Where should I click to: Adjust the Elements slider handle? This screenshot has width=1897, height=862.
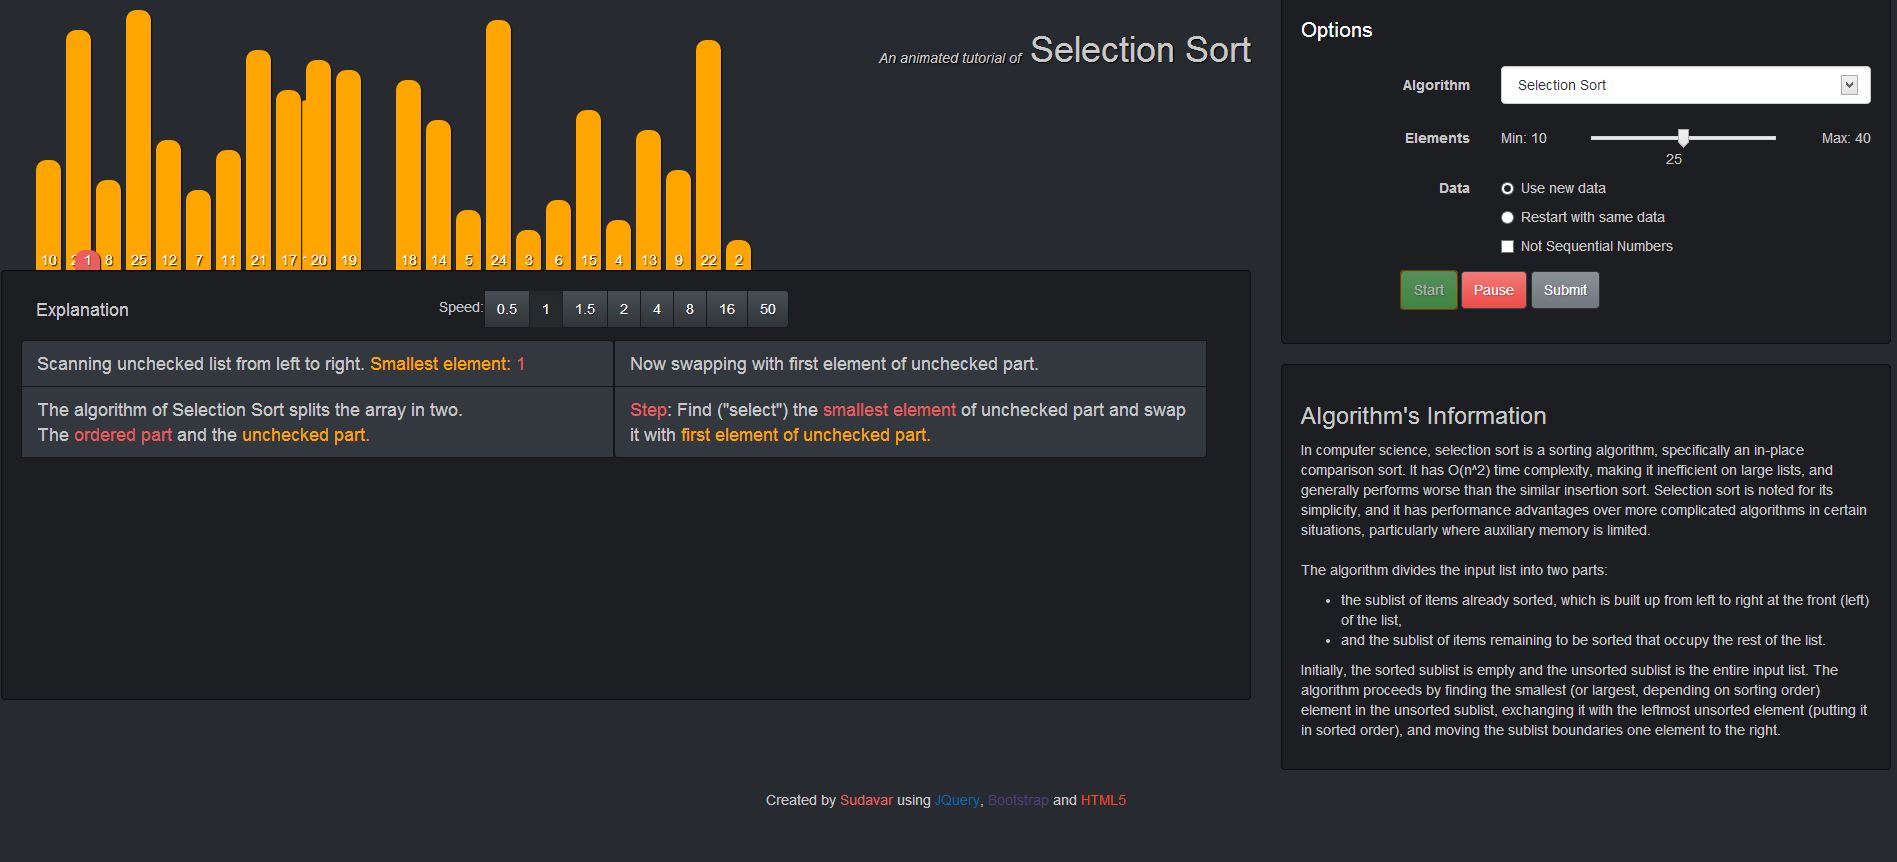click(x=1683, y=138)
